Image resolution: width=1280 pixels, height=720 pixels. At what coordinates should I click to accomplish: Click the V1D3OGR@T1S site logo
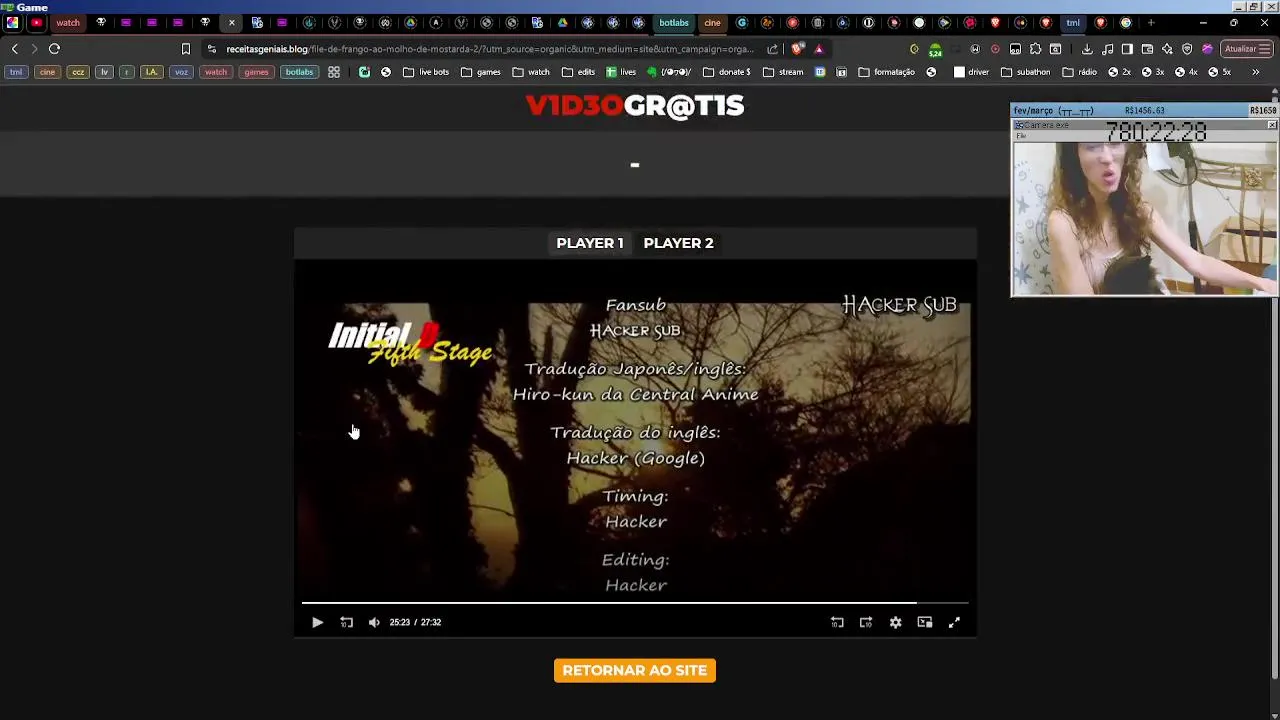click(635, 106)
